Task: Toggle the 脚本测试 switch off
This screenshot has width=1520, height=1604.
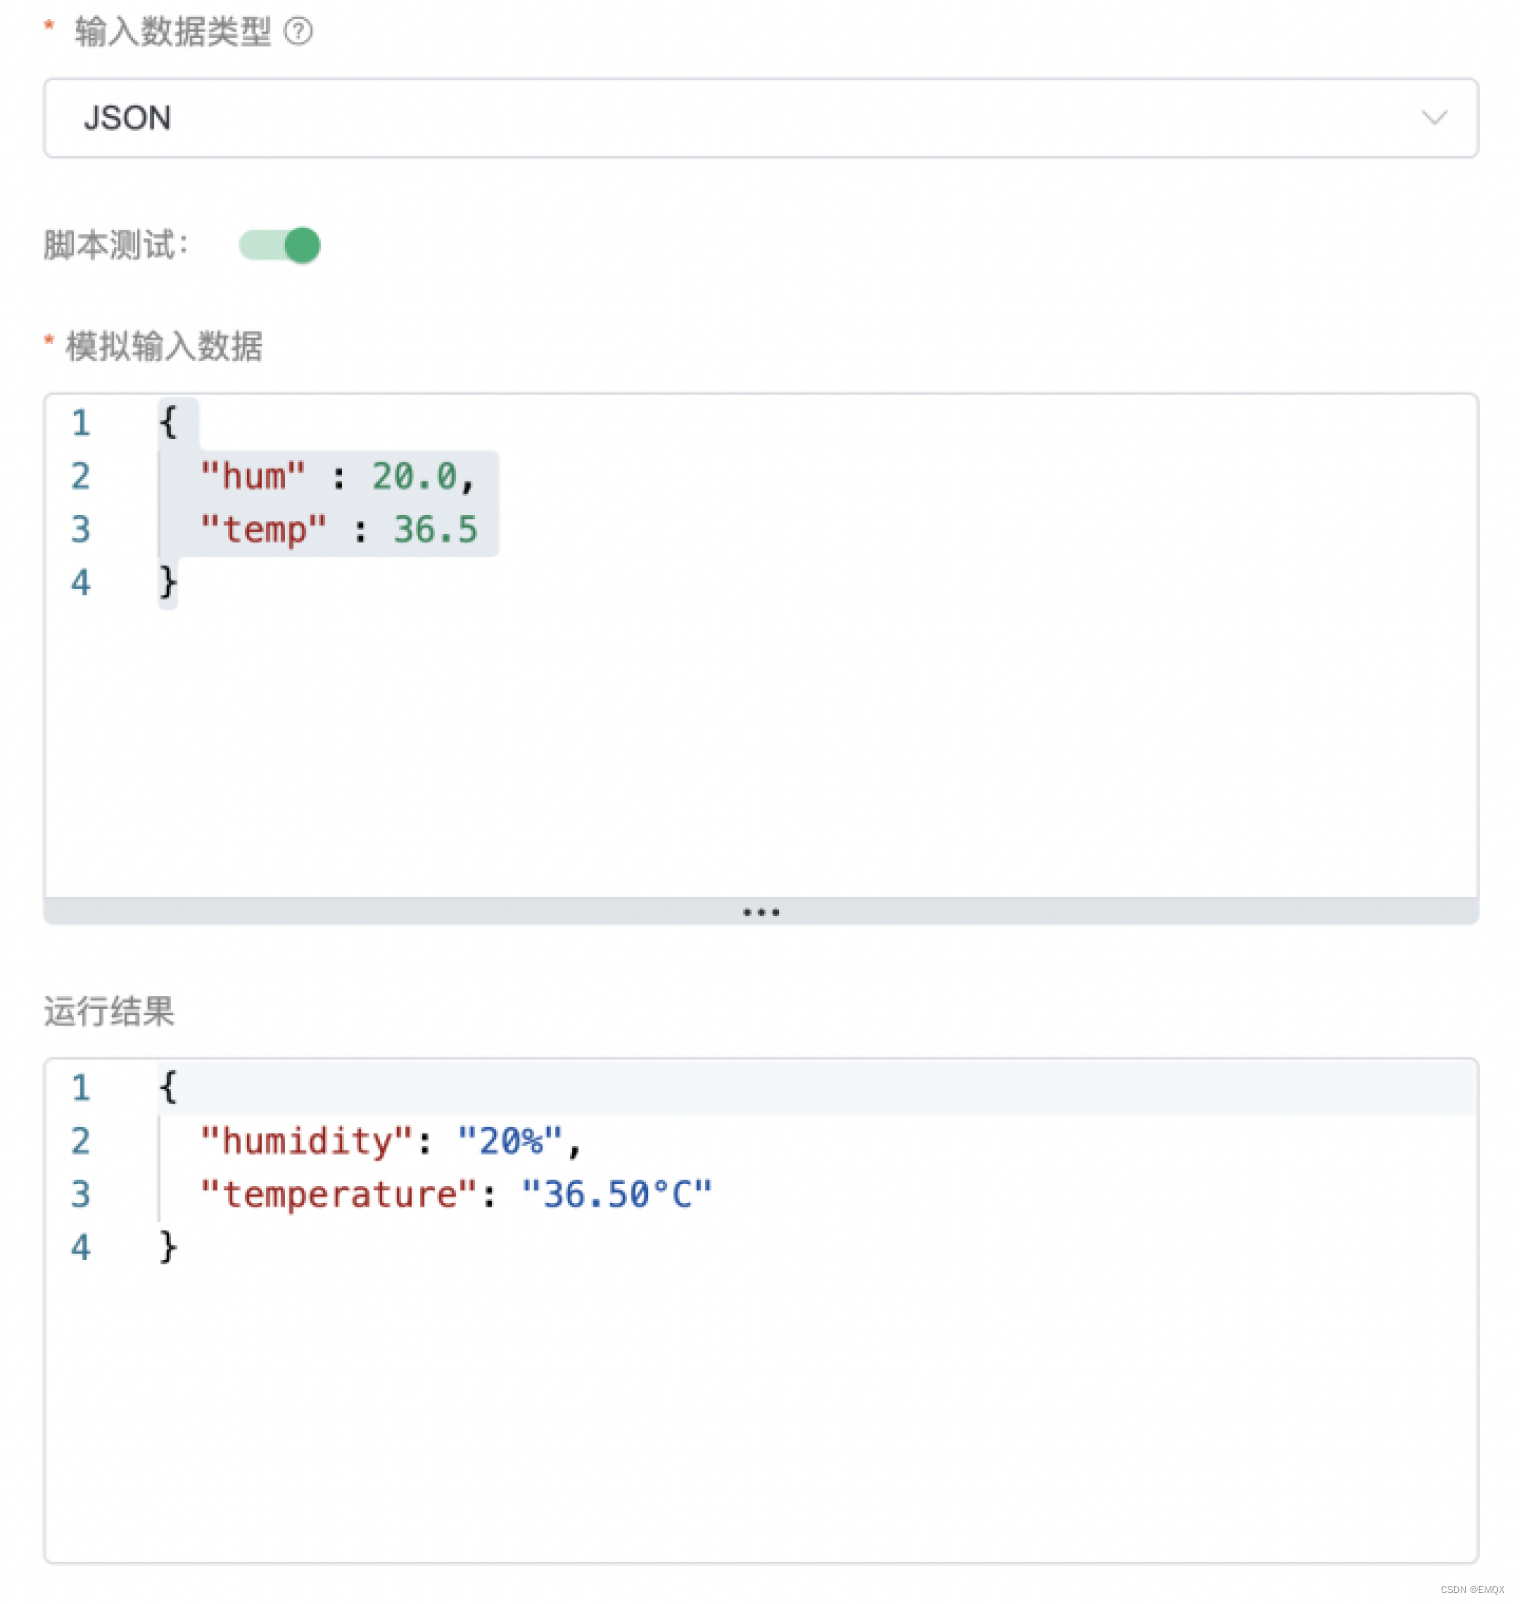Action: pos(280,245)
